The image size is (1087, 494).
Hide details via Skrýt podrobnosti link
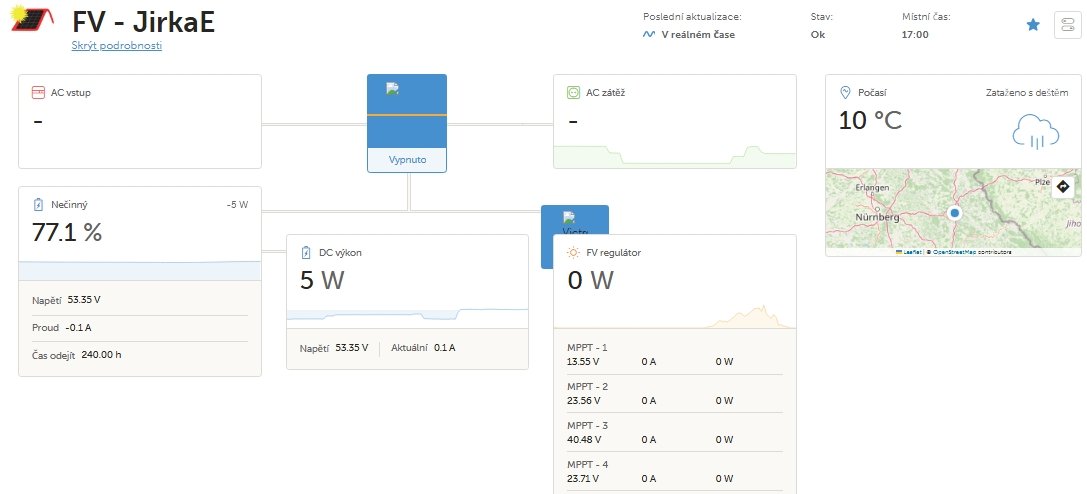(x=116, y=46)
